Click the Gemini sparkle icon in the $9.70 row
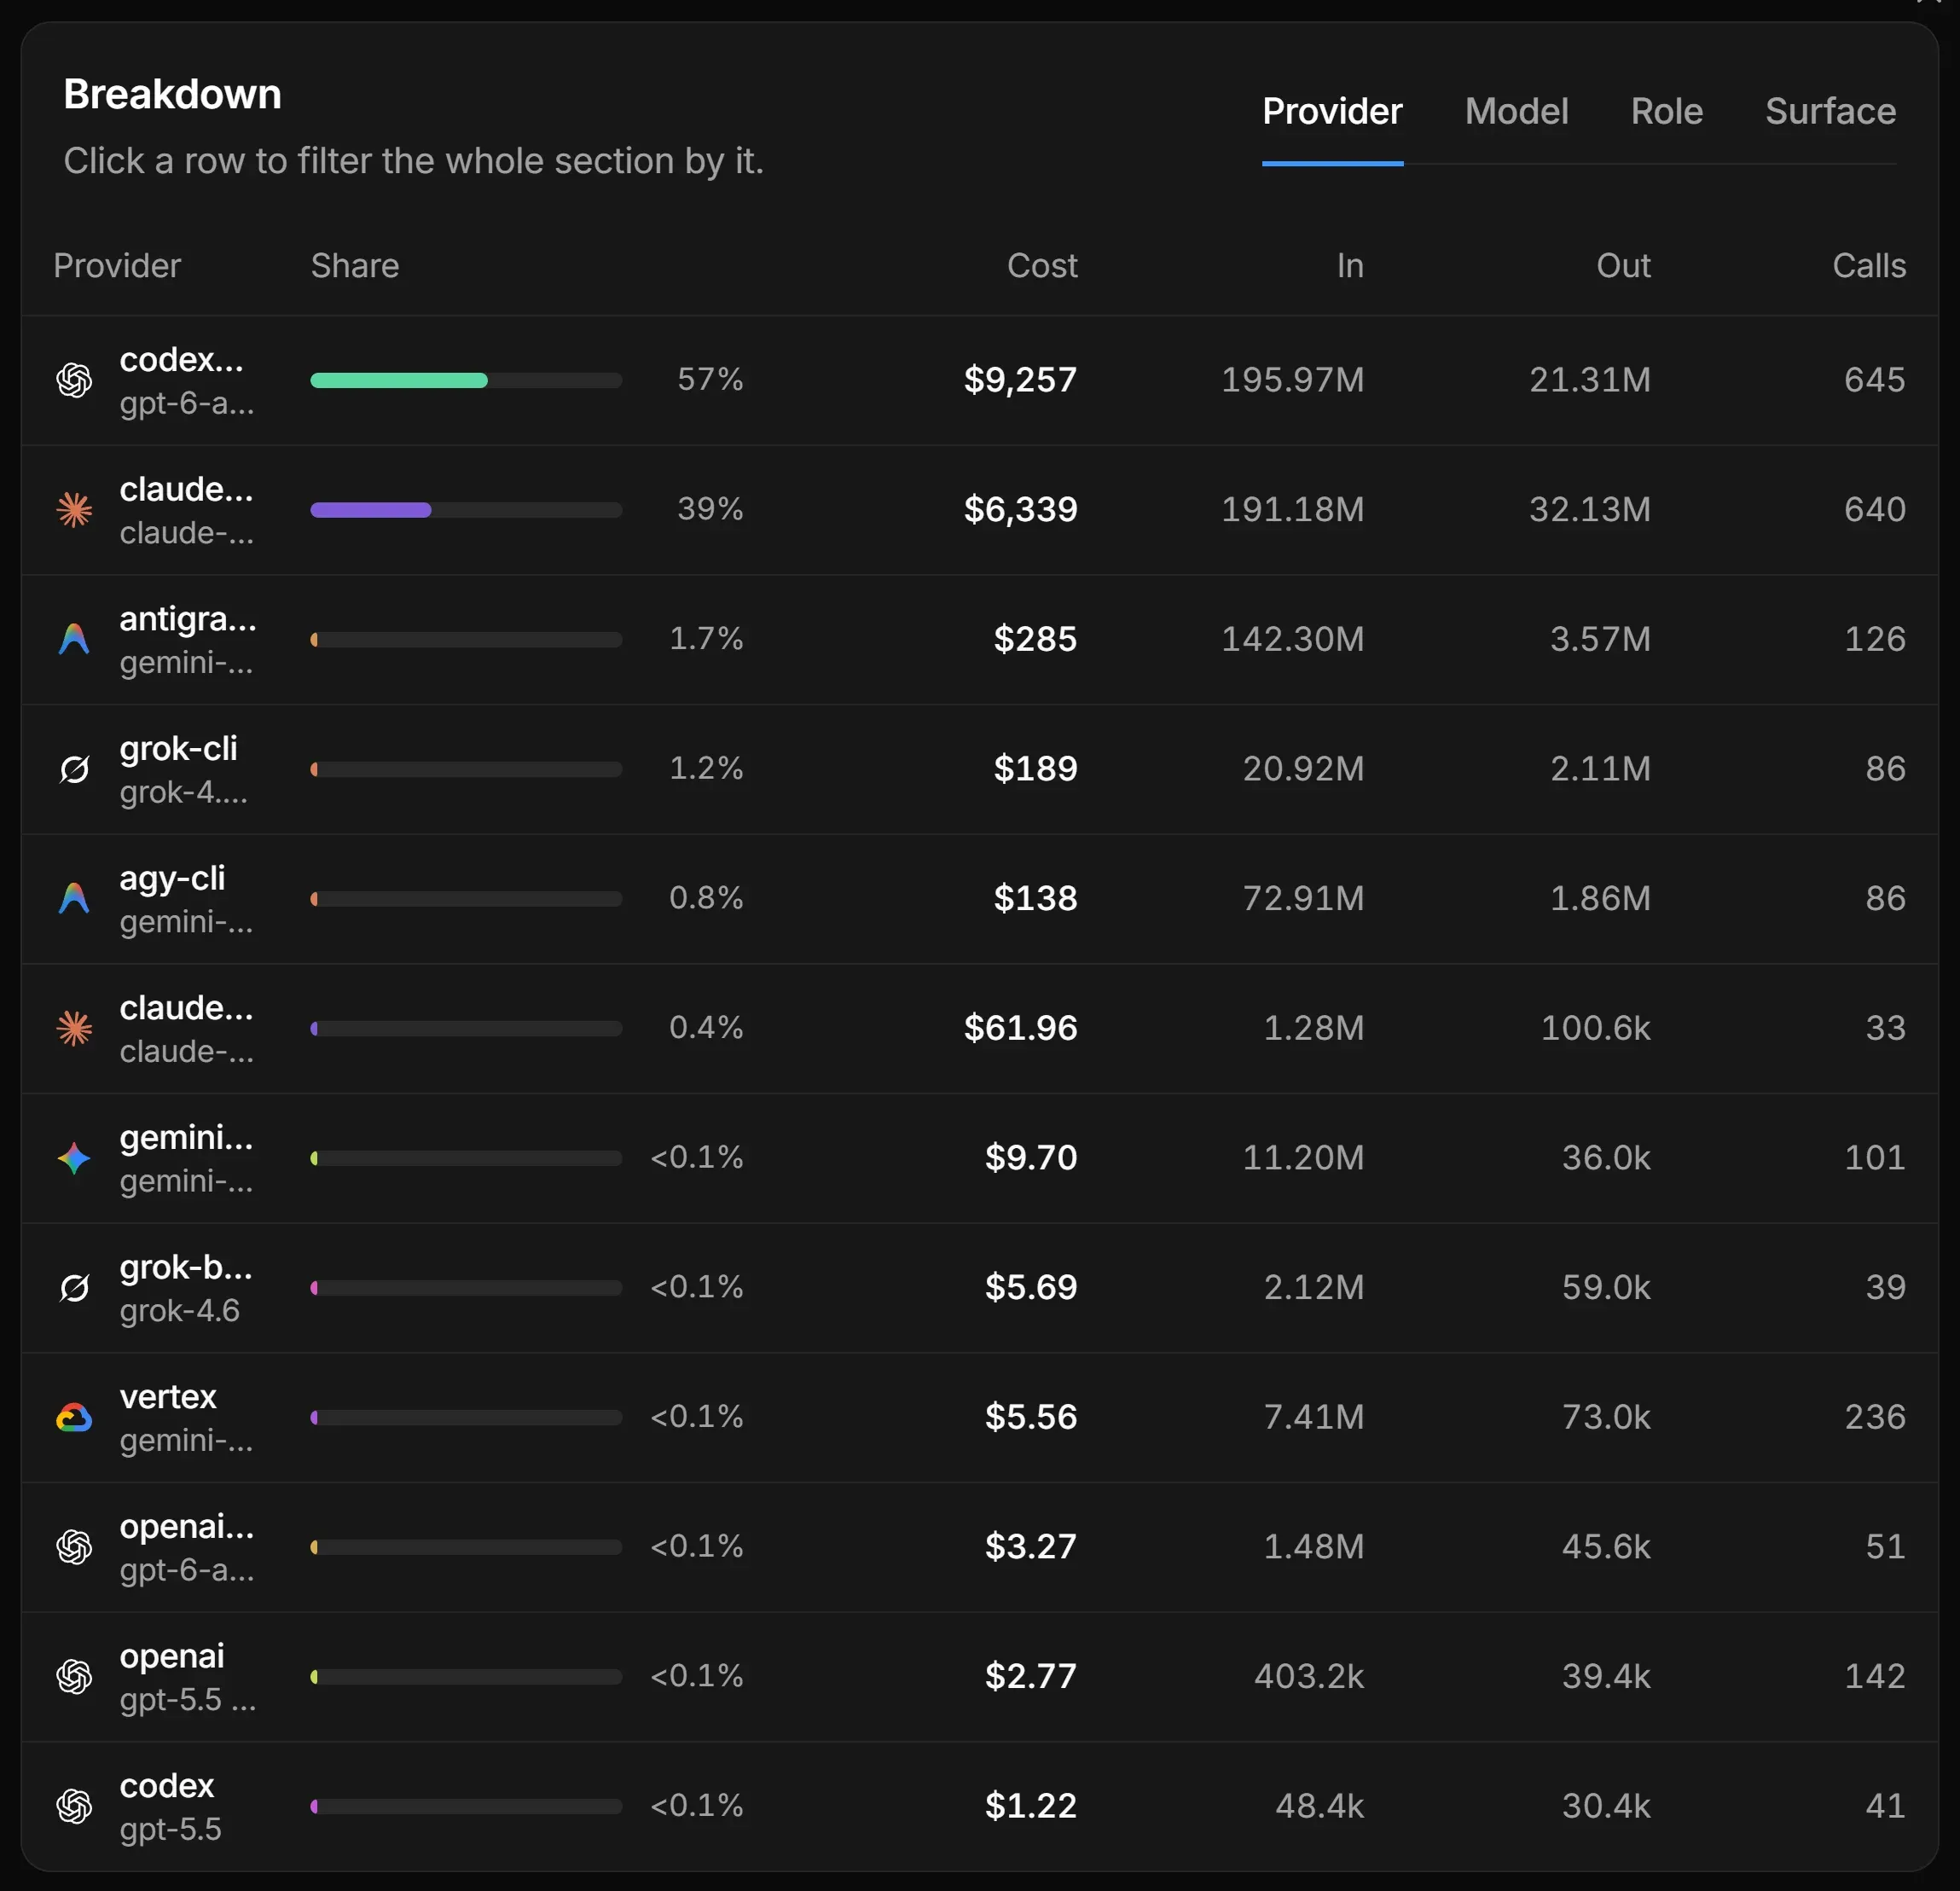Image resolution: width=1960 pixels, height=1891 pixels. coord(74,1158)
